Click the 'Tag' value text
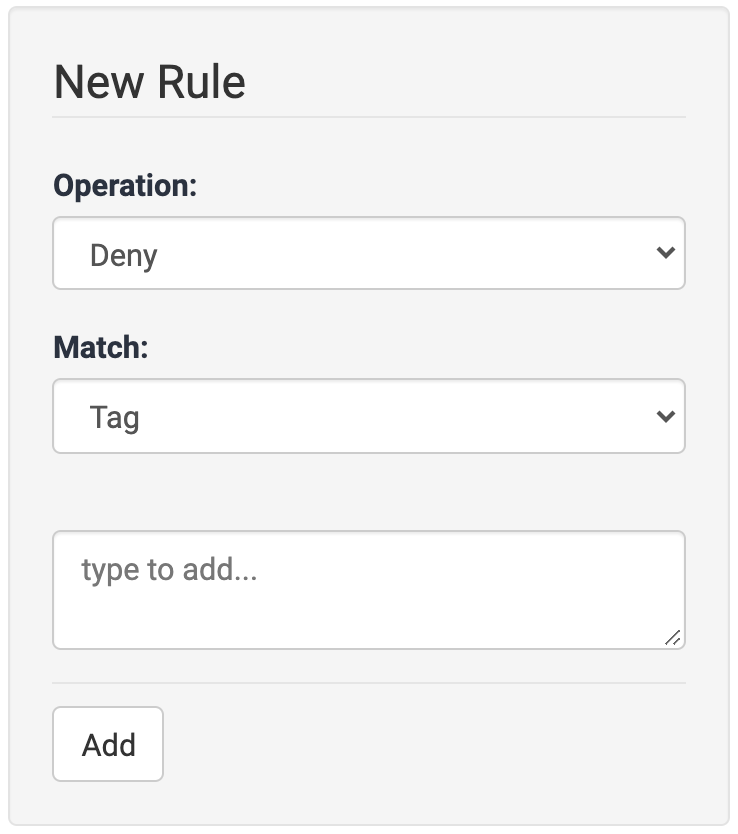Screen dimensions: 738x834 point(114,417)
